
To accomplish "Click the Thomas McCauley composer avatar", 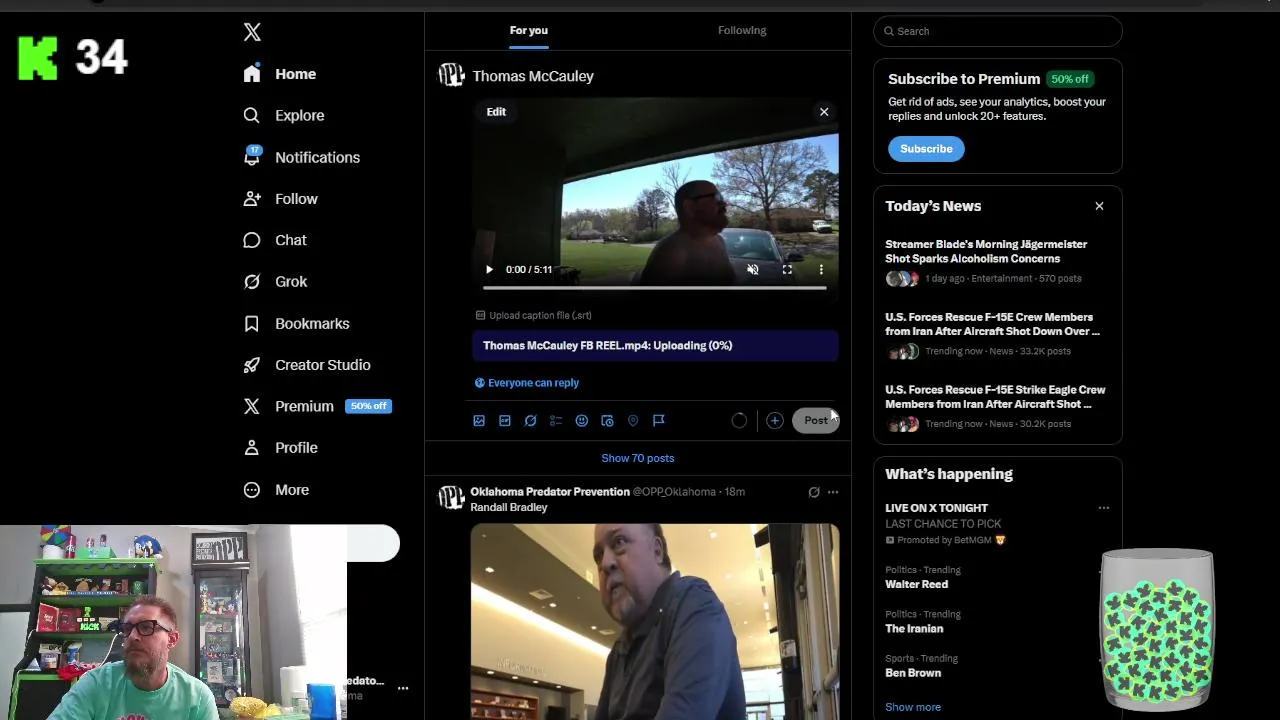I will pos(451,76).
